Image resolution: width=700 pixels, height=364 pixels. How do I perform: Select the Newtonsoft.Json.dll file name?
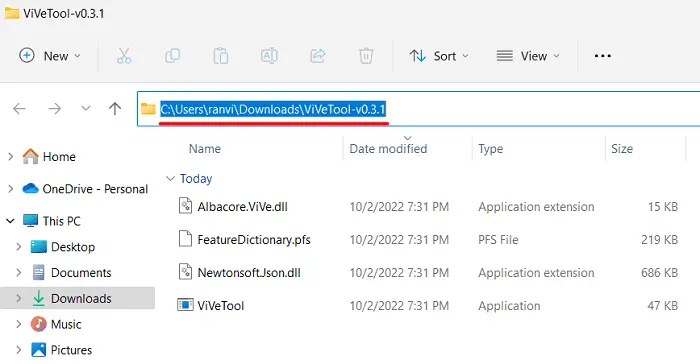point(249,272)
